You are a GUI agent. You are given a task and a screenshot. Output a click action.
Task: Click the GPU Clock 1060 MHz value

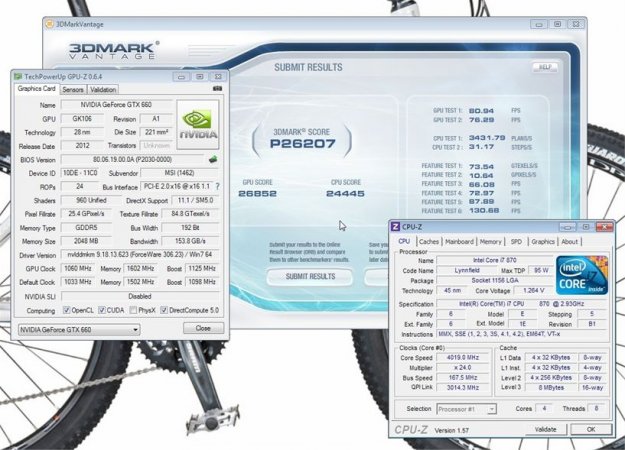click(x=78, y=269)
